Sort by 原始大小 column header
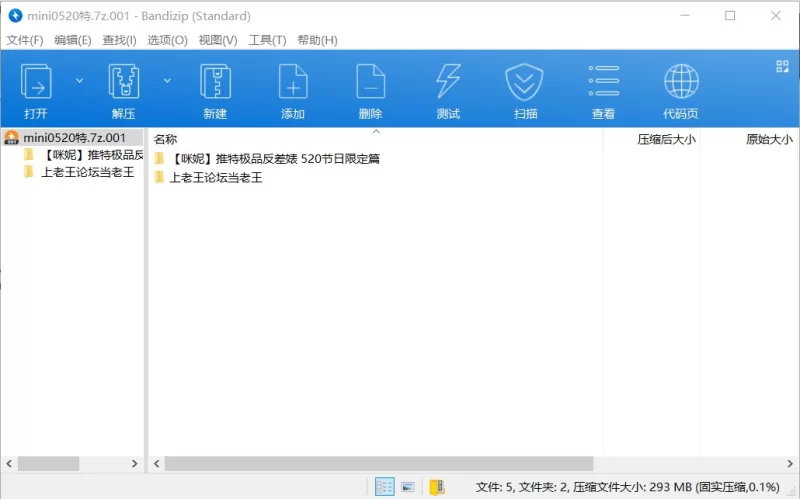This screenshot has width=800, height=499. (x=769, y=139)
